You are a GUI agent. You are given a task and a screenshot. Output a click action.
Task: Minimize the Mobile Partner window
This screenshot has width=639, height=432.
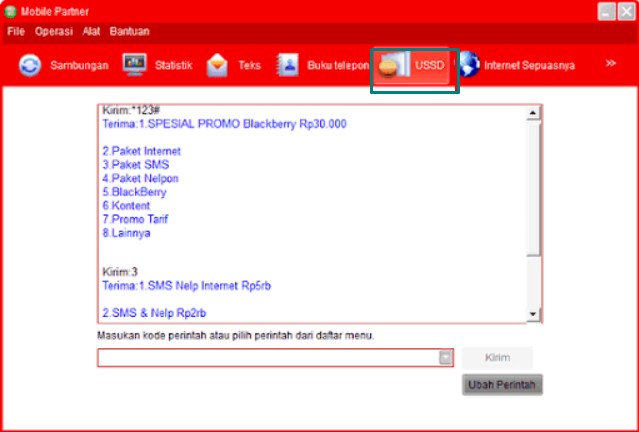click(606, 11)
